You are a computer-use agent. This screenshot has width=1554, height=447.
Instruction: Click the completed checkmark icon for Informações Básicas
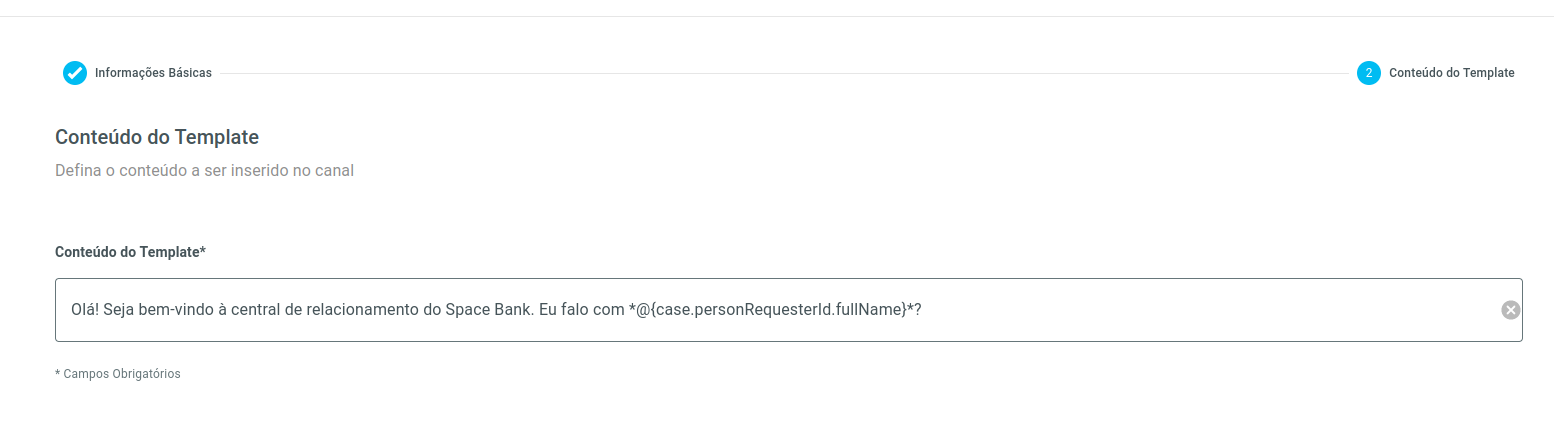tap(75, 73)
